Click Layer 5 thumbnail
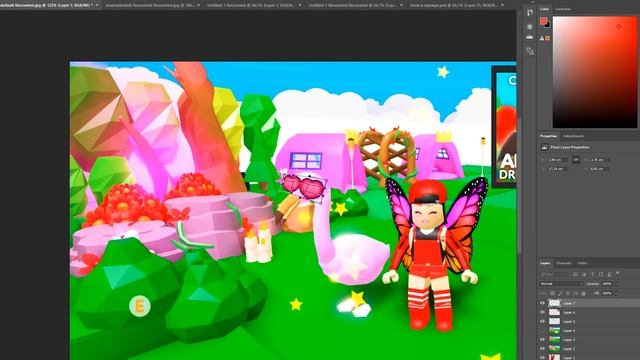This screenshot has width=640, height=360. (x=554, y=321)
